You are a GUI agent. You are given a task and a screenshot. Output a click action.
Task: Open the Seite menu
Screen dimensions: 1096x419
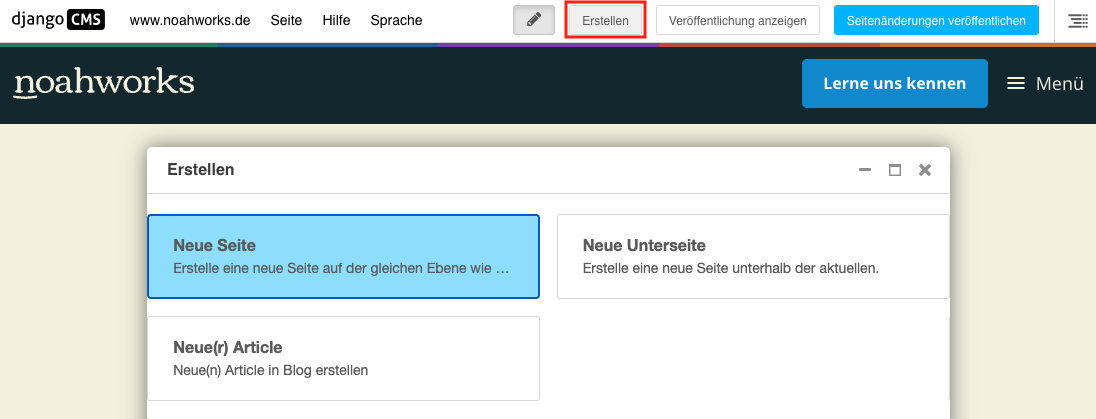(x=286, y=20)
